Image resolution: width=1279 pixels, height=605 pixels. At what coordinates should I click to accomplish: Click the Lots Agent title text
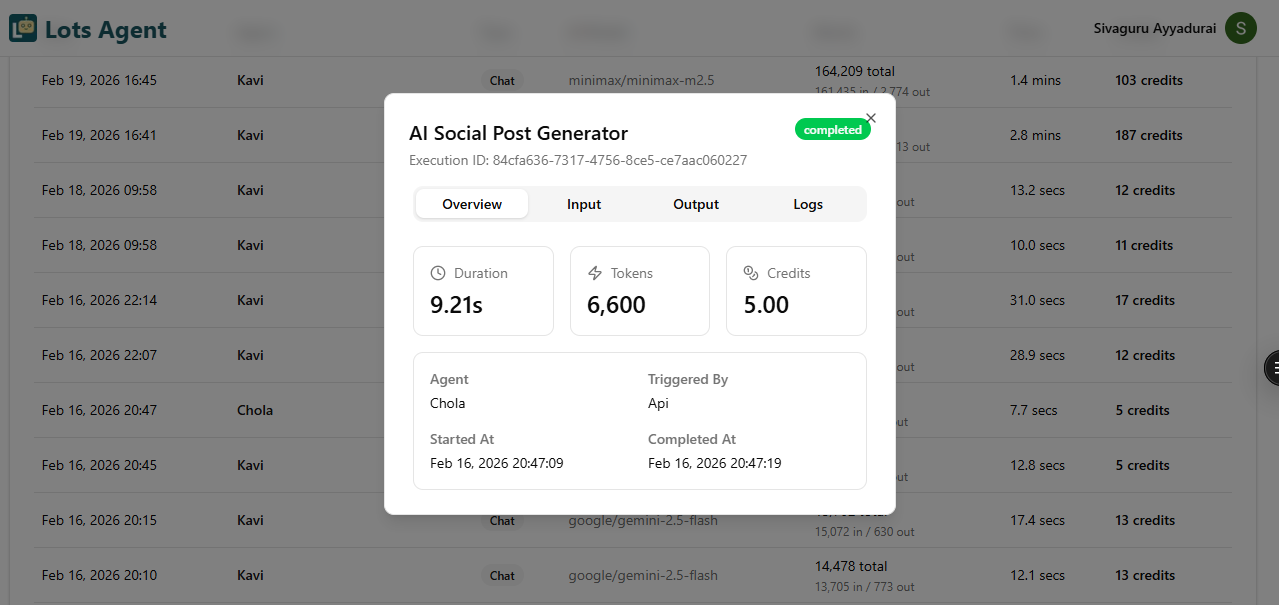click(x=106, y=30)
